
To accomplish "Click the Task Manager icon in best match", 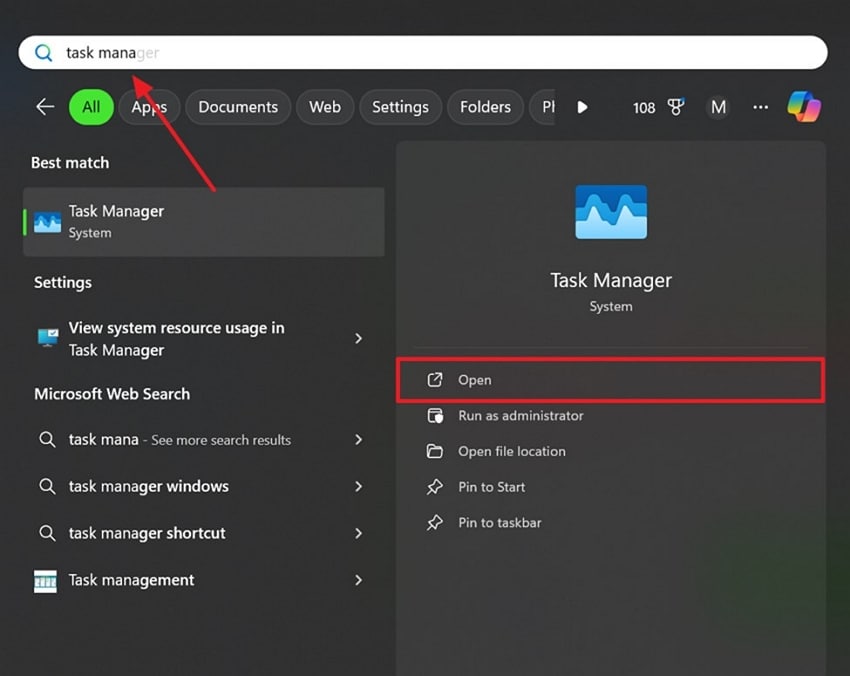I will coord(48,222).
